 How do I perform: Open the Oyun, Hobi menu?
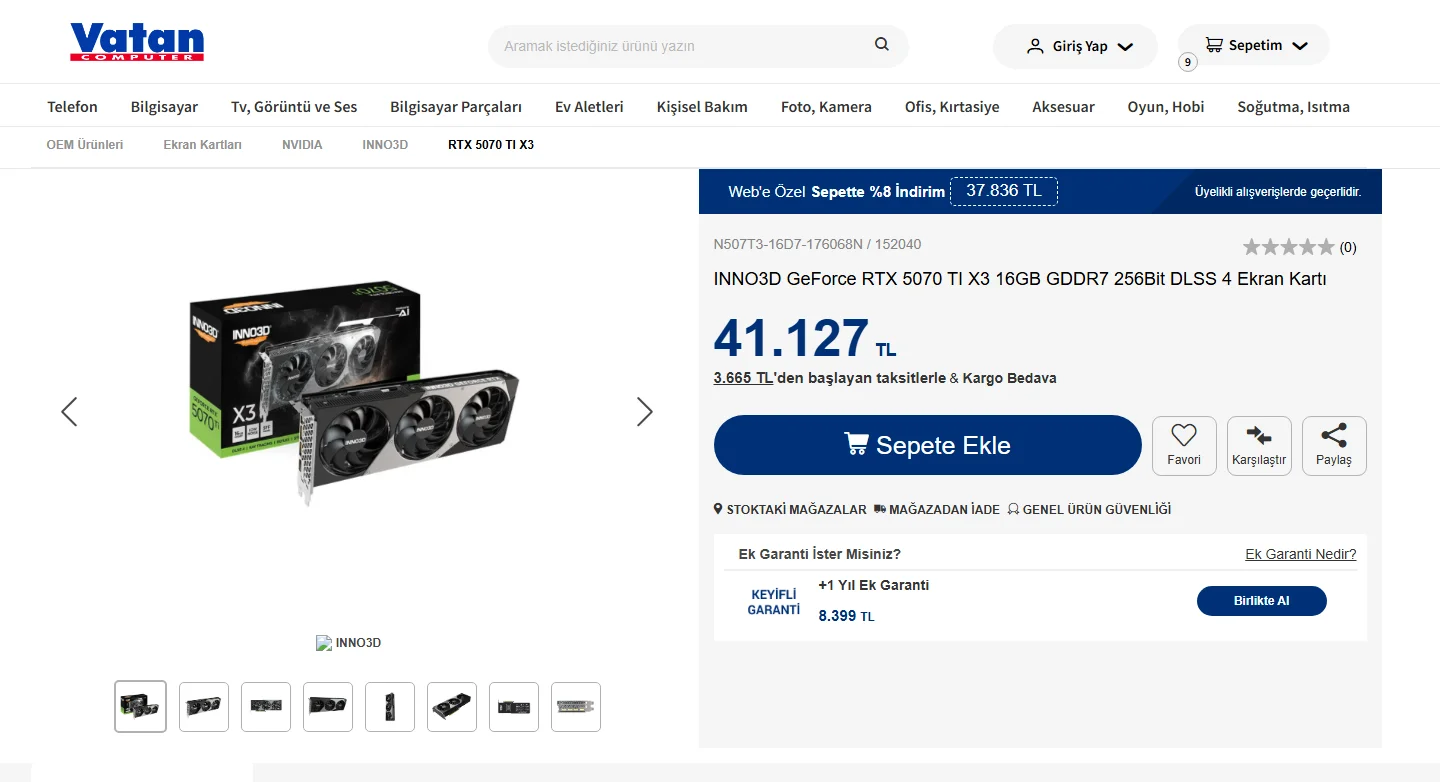[1165, 106]
